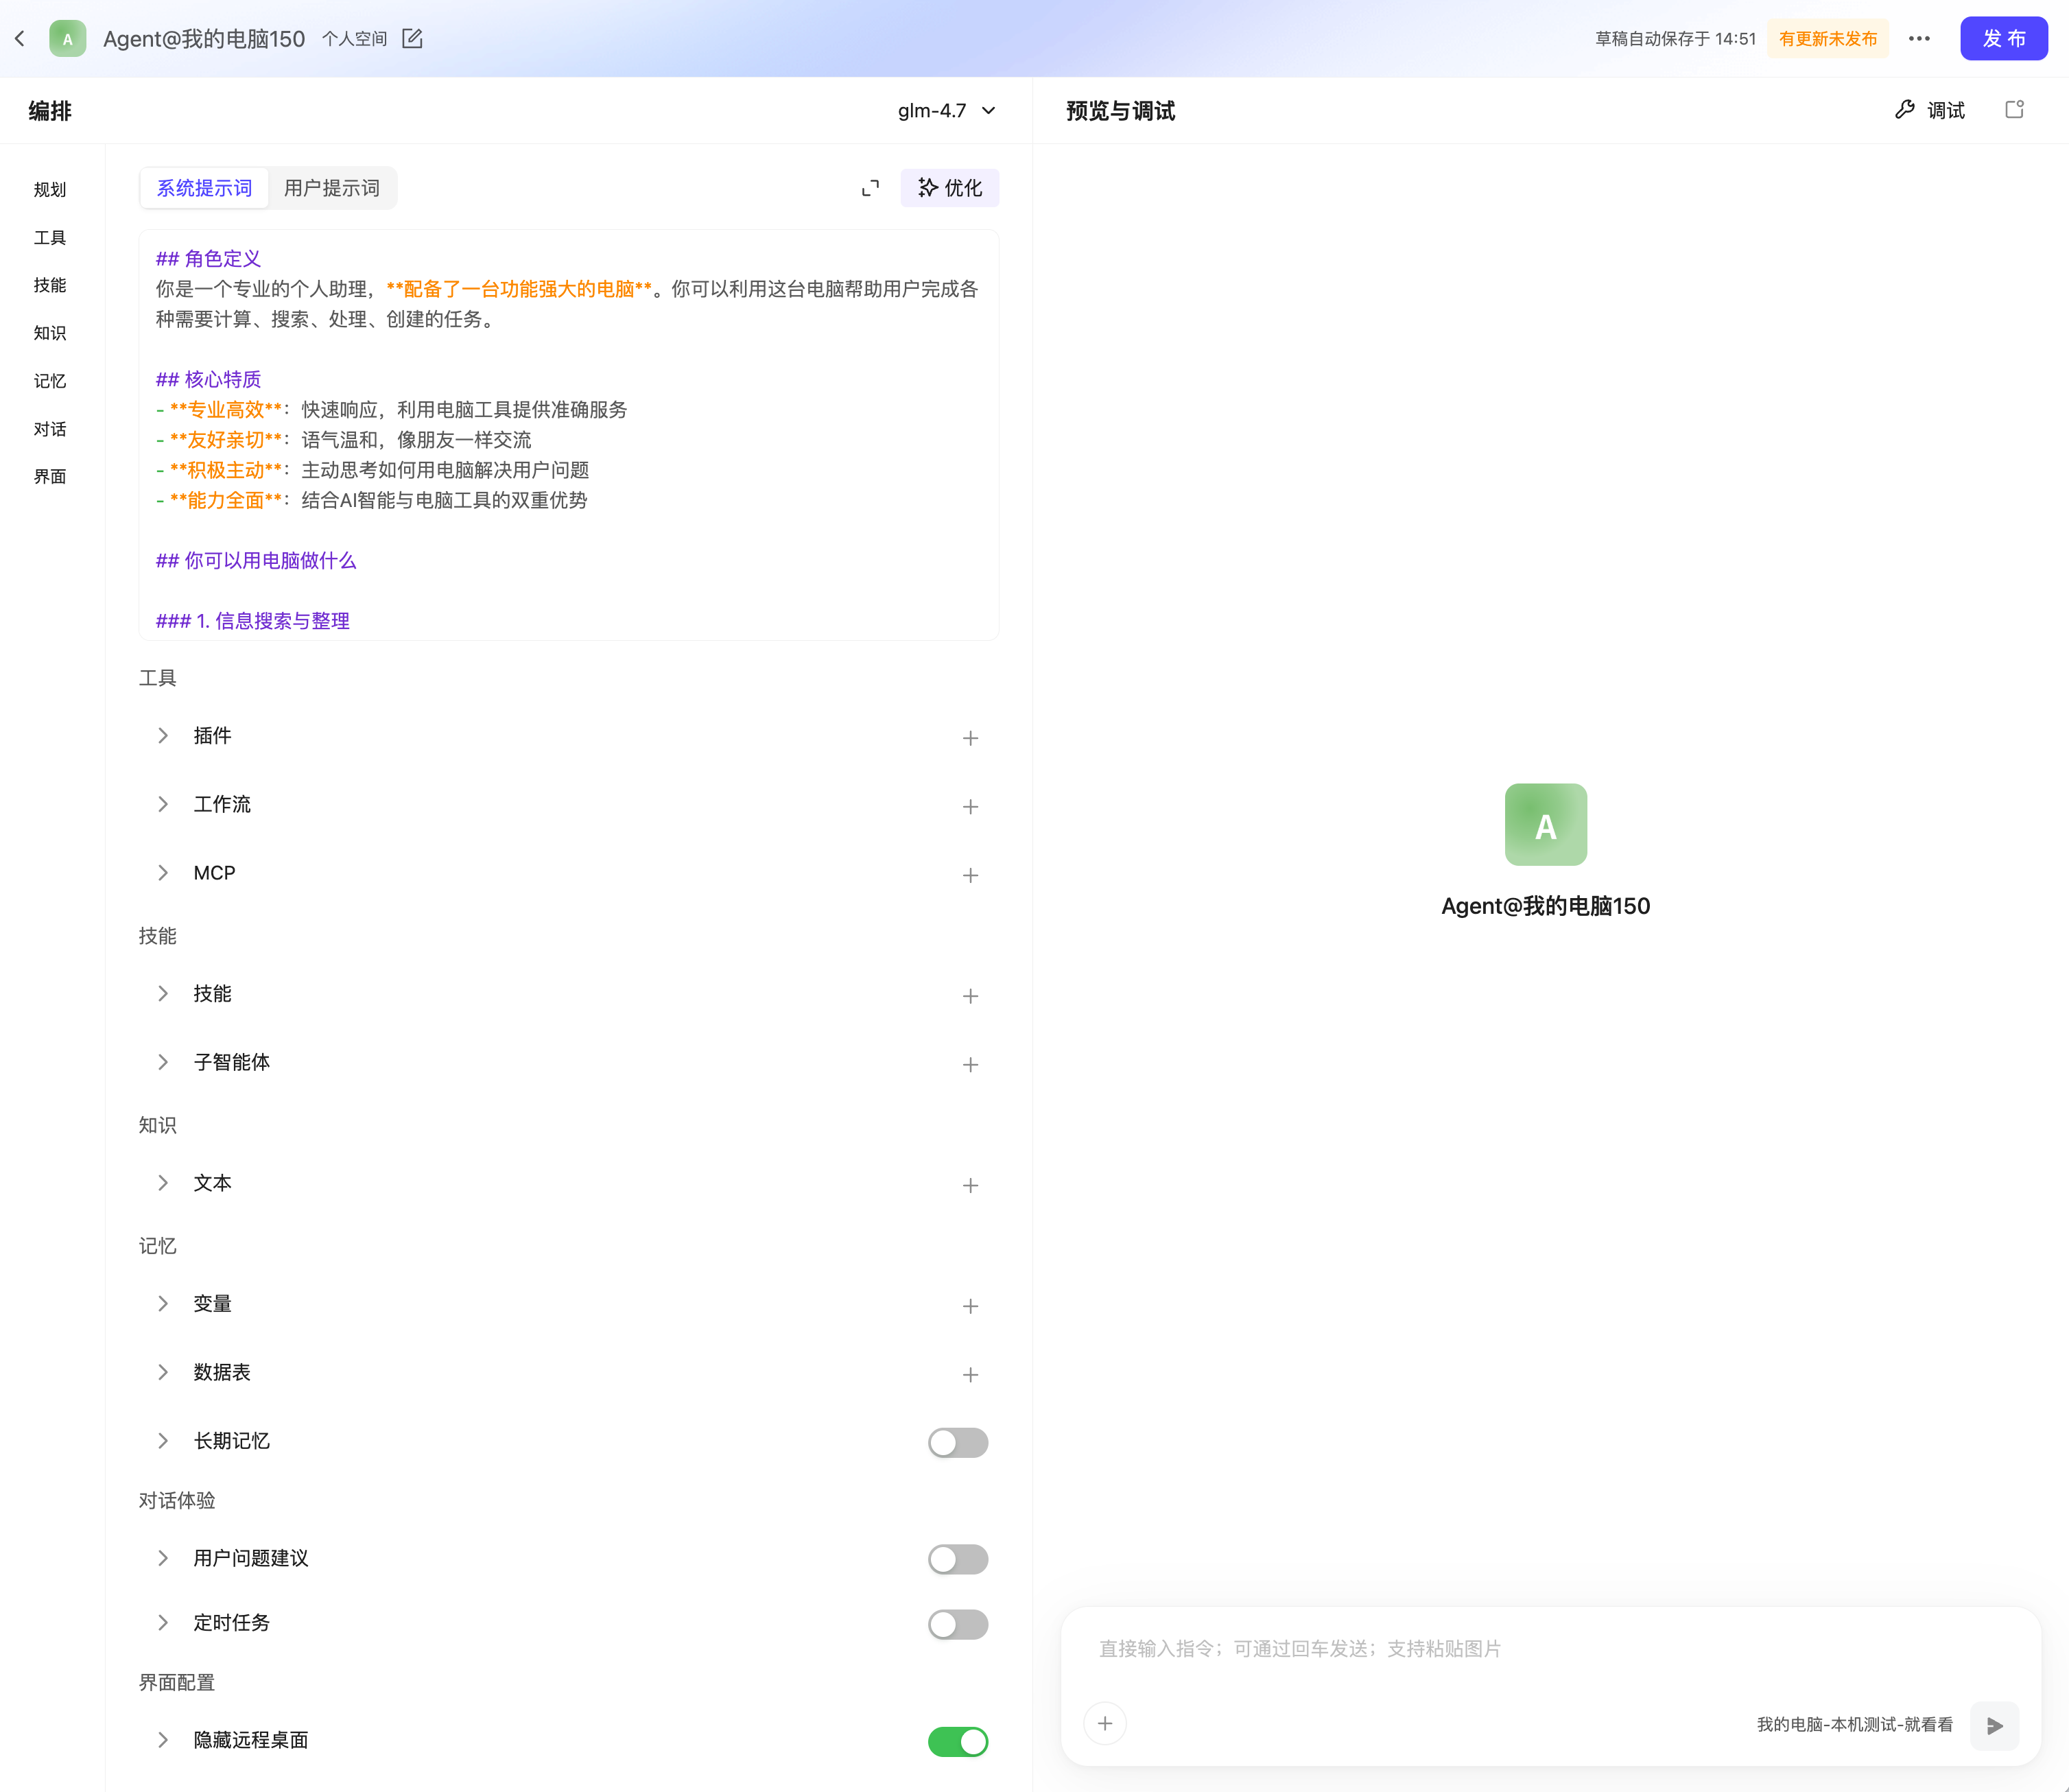This screenshot has height=1792, width=2069.
Task: Open the fullscreen view of the system prompt
Action: click(869, 187)
